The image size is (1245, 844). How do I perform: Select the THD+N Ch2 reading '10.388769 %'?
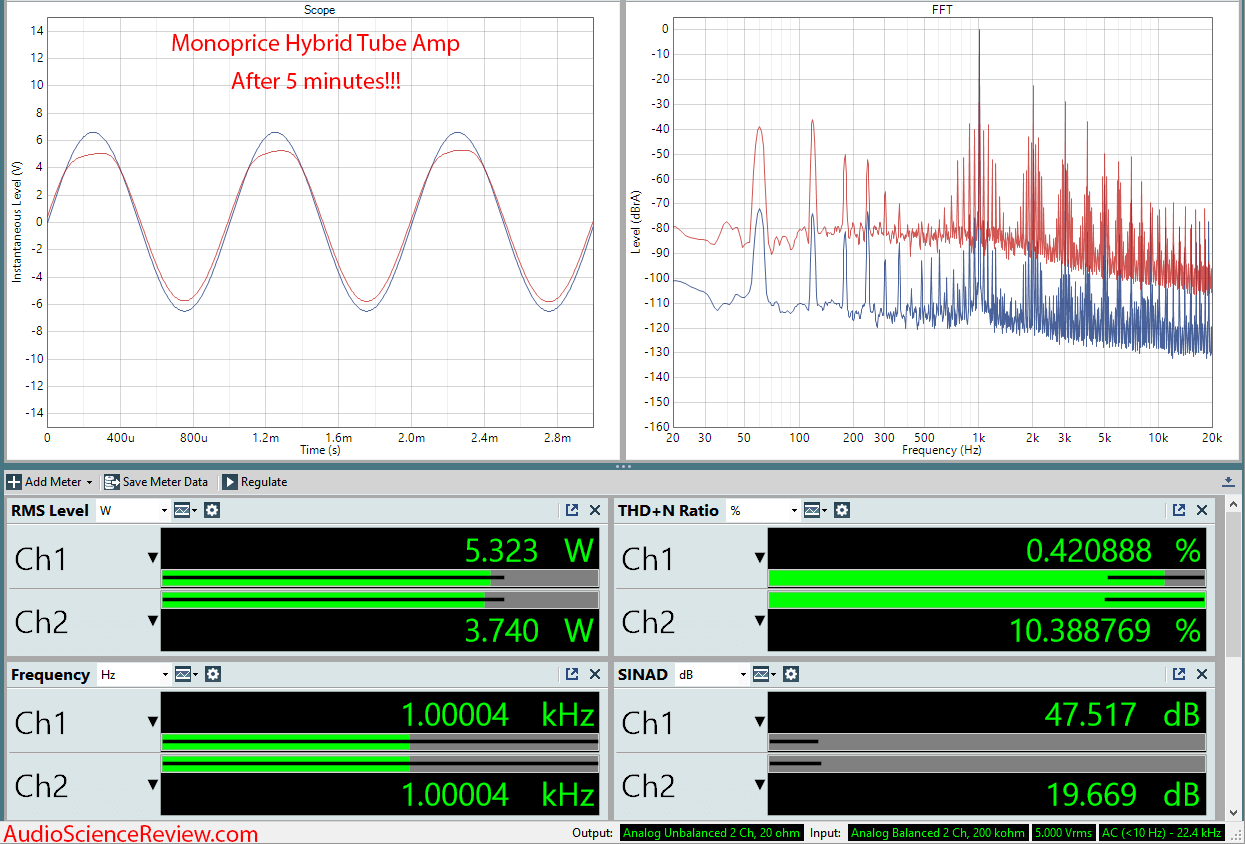click(x=1104, y=630)
